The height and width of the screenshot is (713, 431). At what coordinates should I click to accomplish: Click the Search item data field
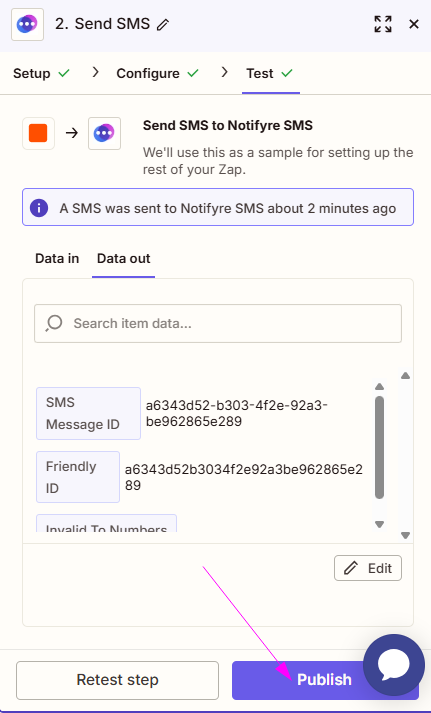point(218,323)
